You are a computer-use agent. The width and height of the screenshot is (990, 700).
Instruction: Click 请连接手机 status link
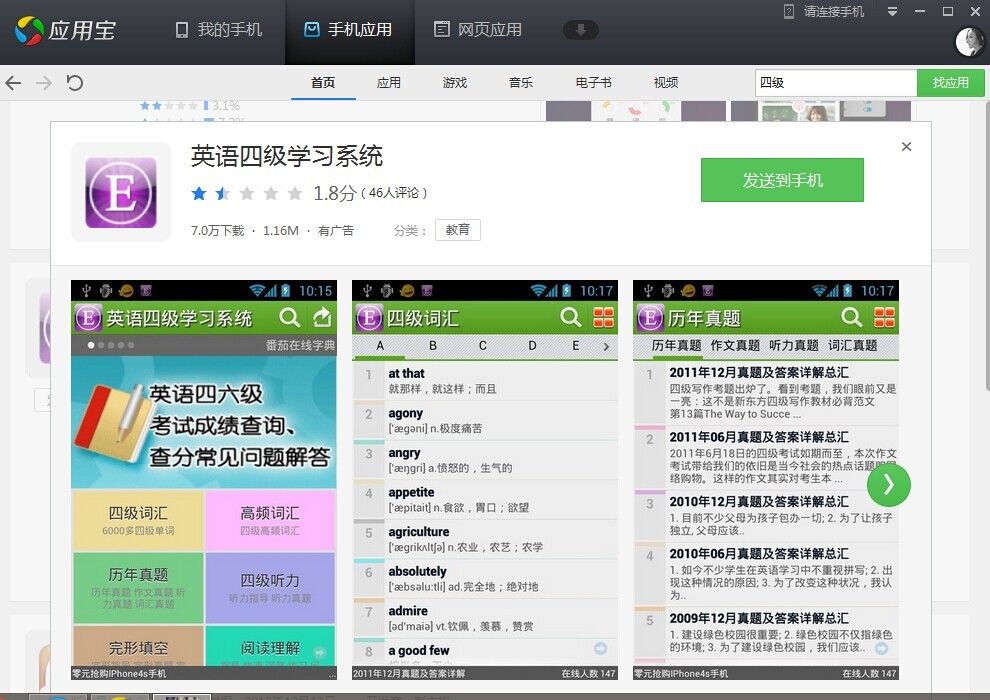[x=824, y=11]
